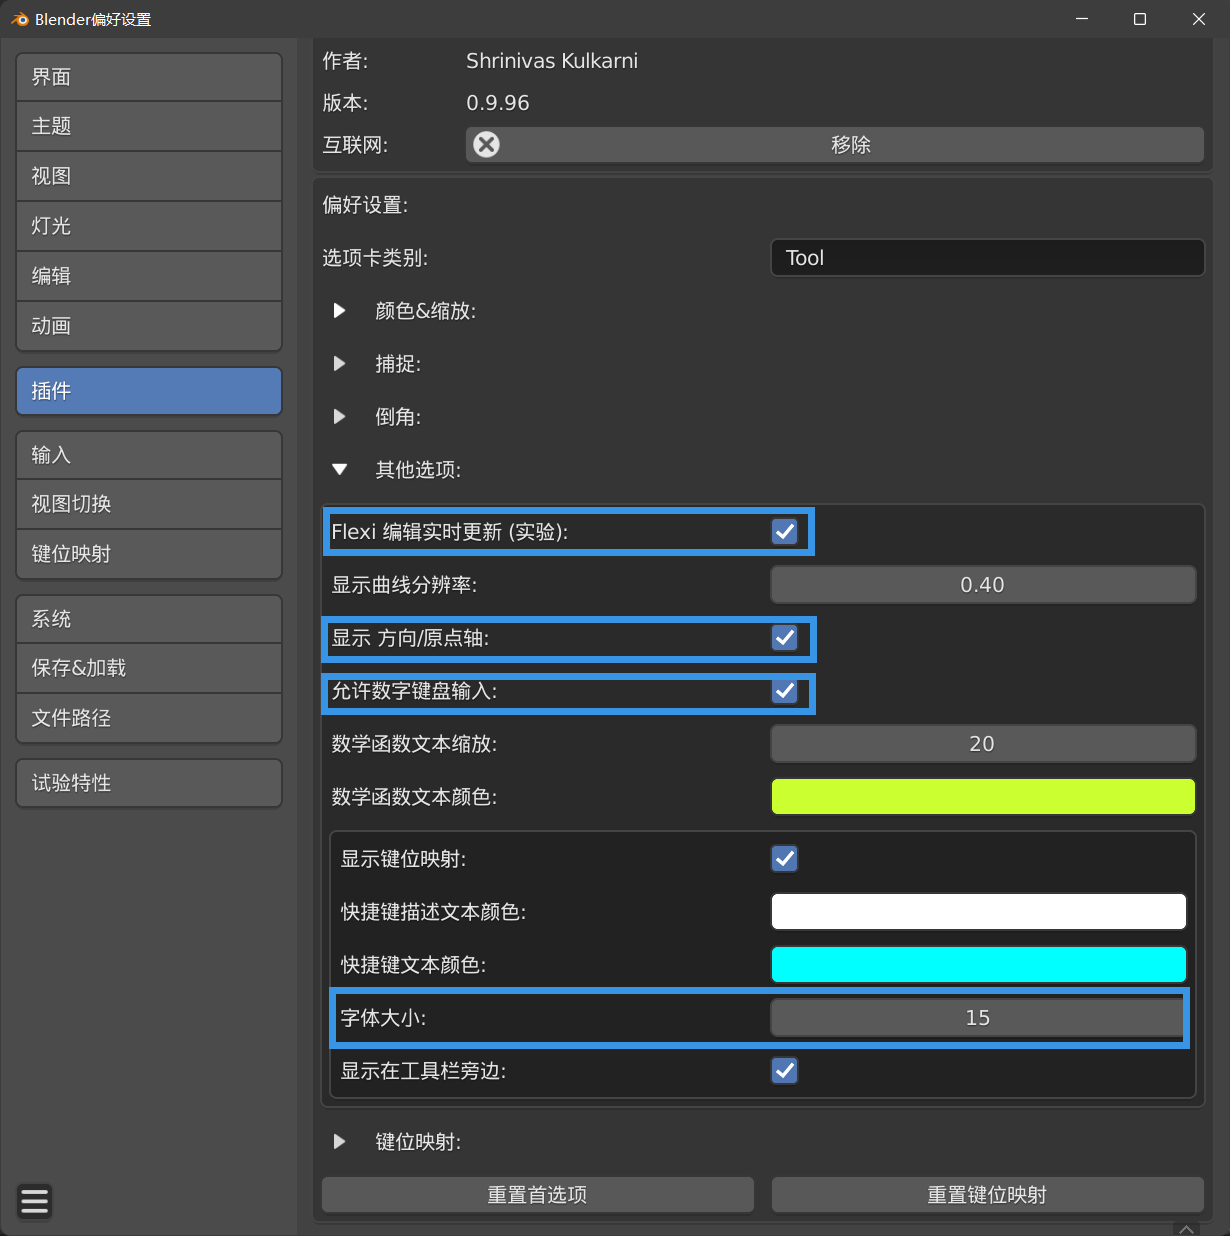Click the 字体大小 value field
The width and height of the screenshot is (1230, 1236).
(x=977, y=1017)
